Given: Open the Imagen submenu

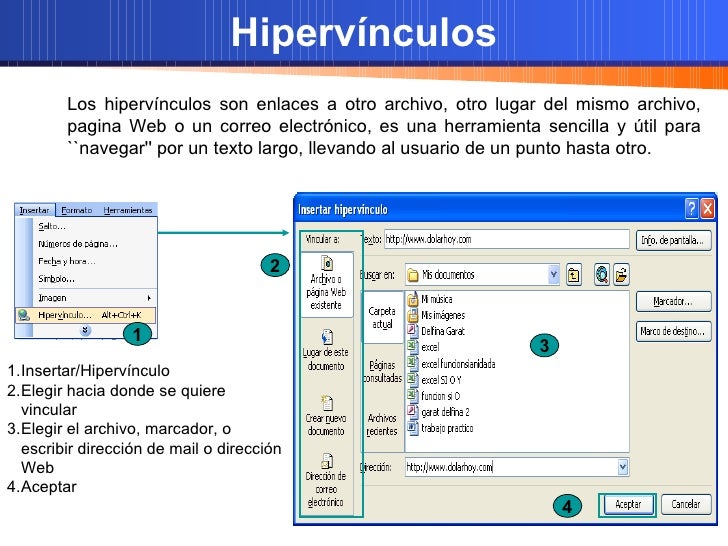Looking at the screenshot, I should (x=95, y=298).
